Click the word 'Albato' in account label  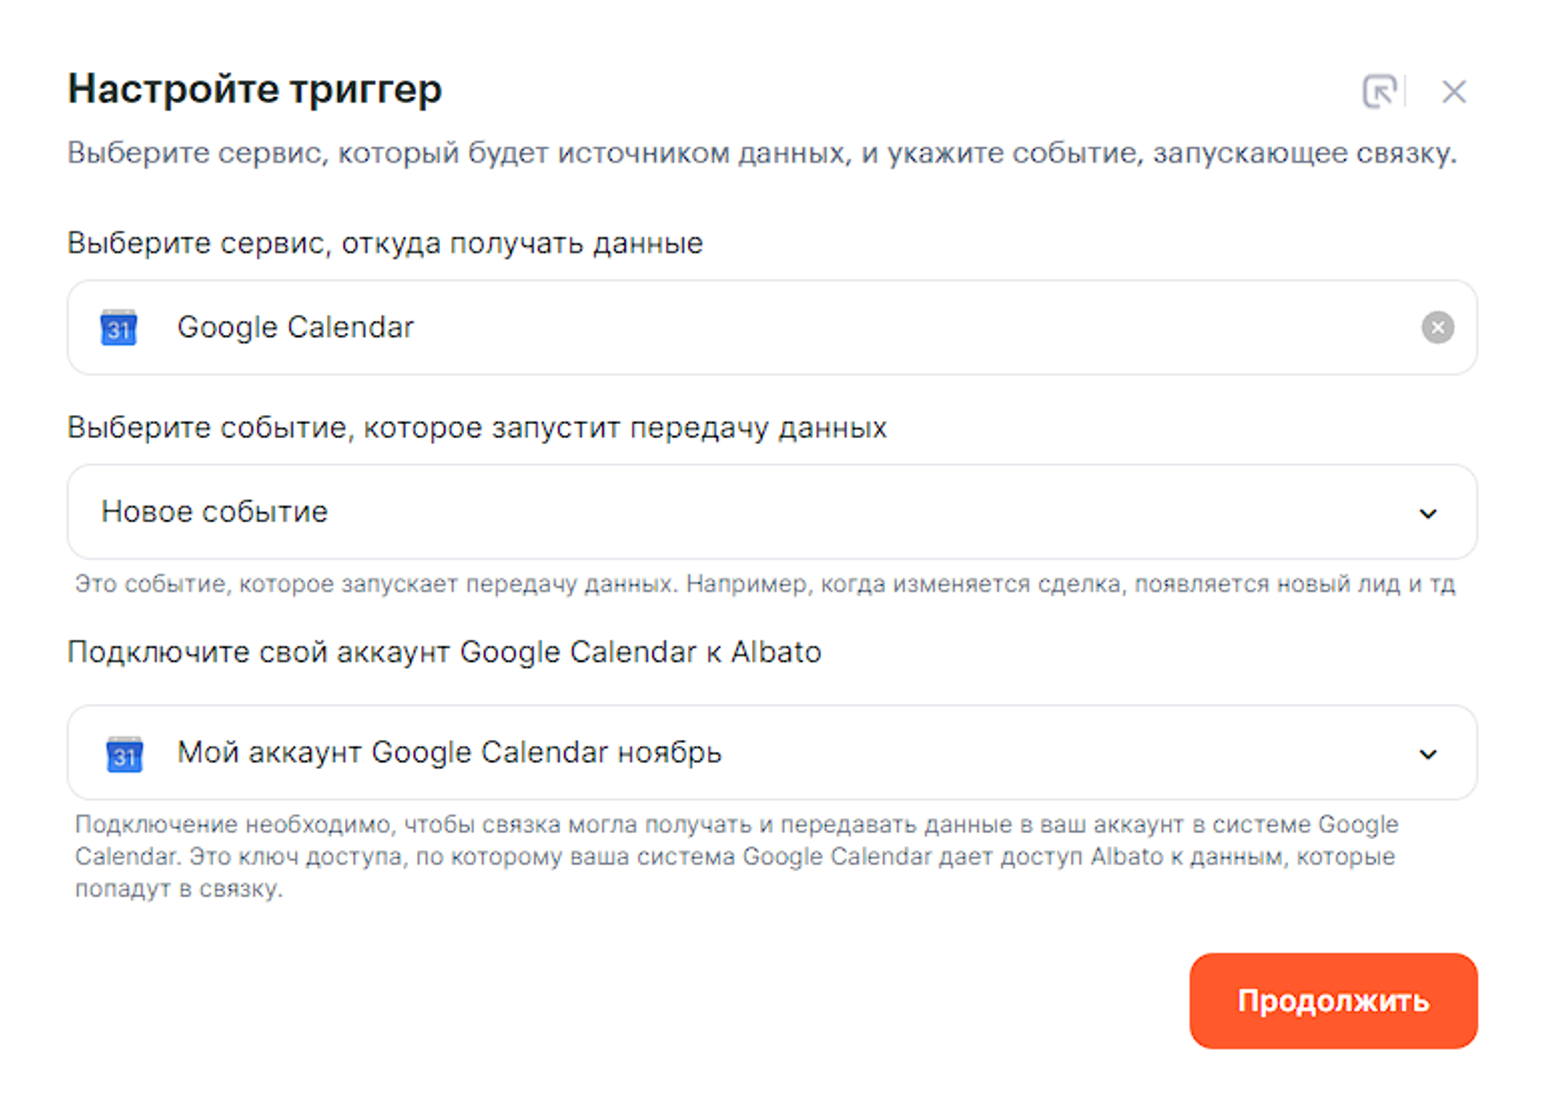pyautogui.click(x=776, y=652)
